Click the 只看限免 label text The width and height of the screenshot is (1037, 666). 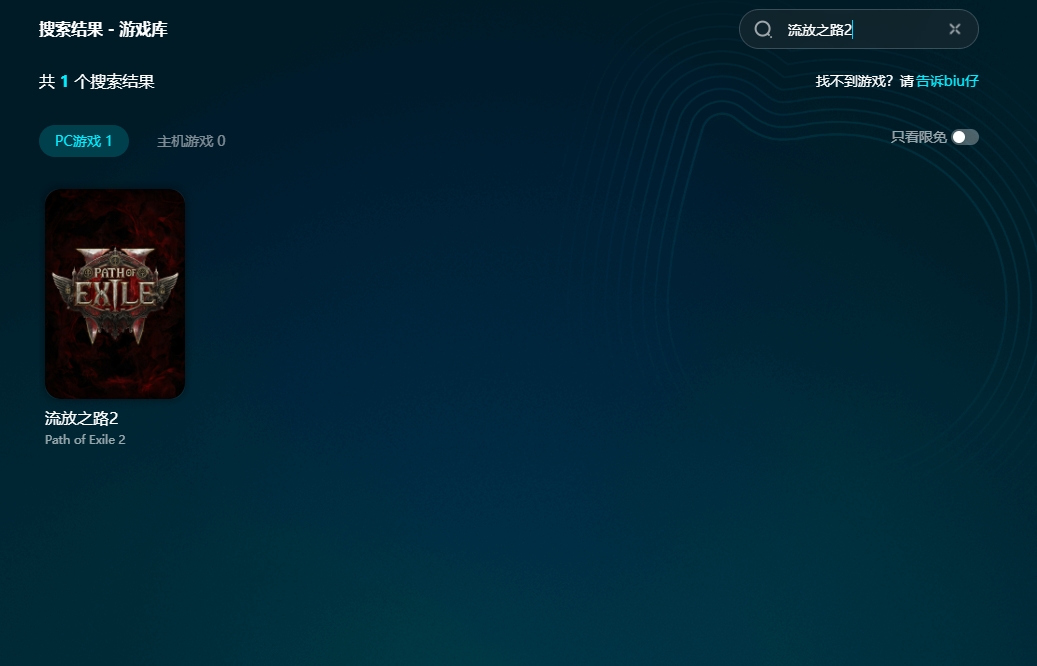(x=918, y=137)
